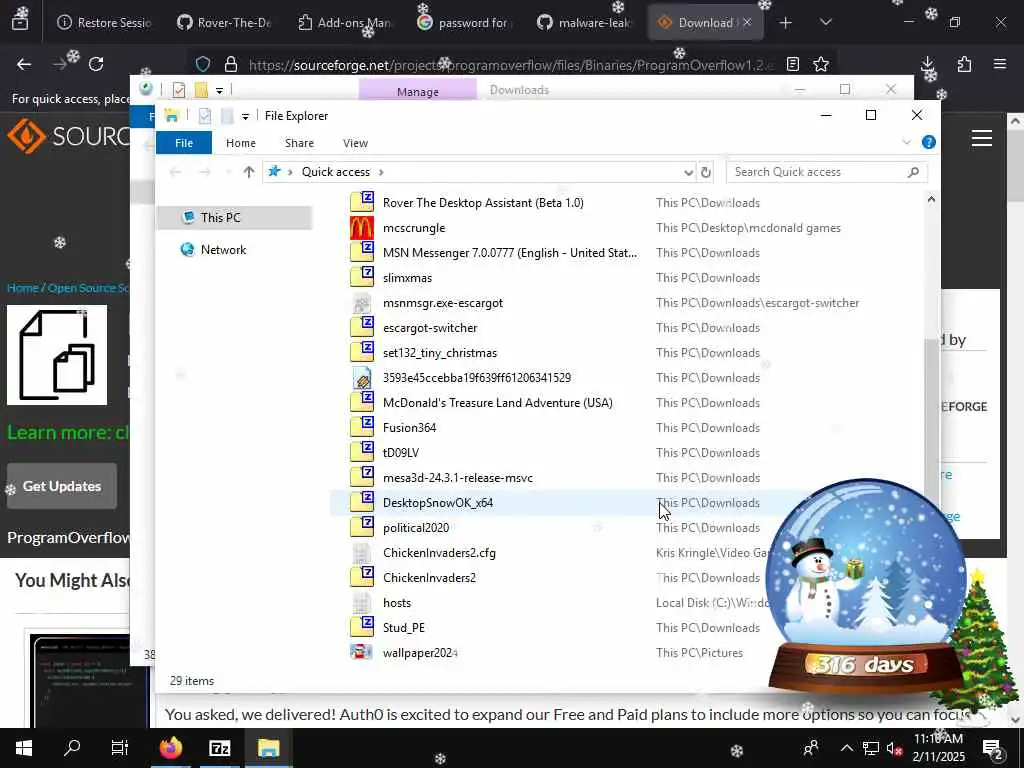Select the mesa3d-24.3.1-release-msvc file name
The width and height of the screenshot is (1024, 768).
[x=458, y=478]
